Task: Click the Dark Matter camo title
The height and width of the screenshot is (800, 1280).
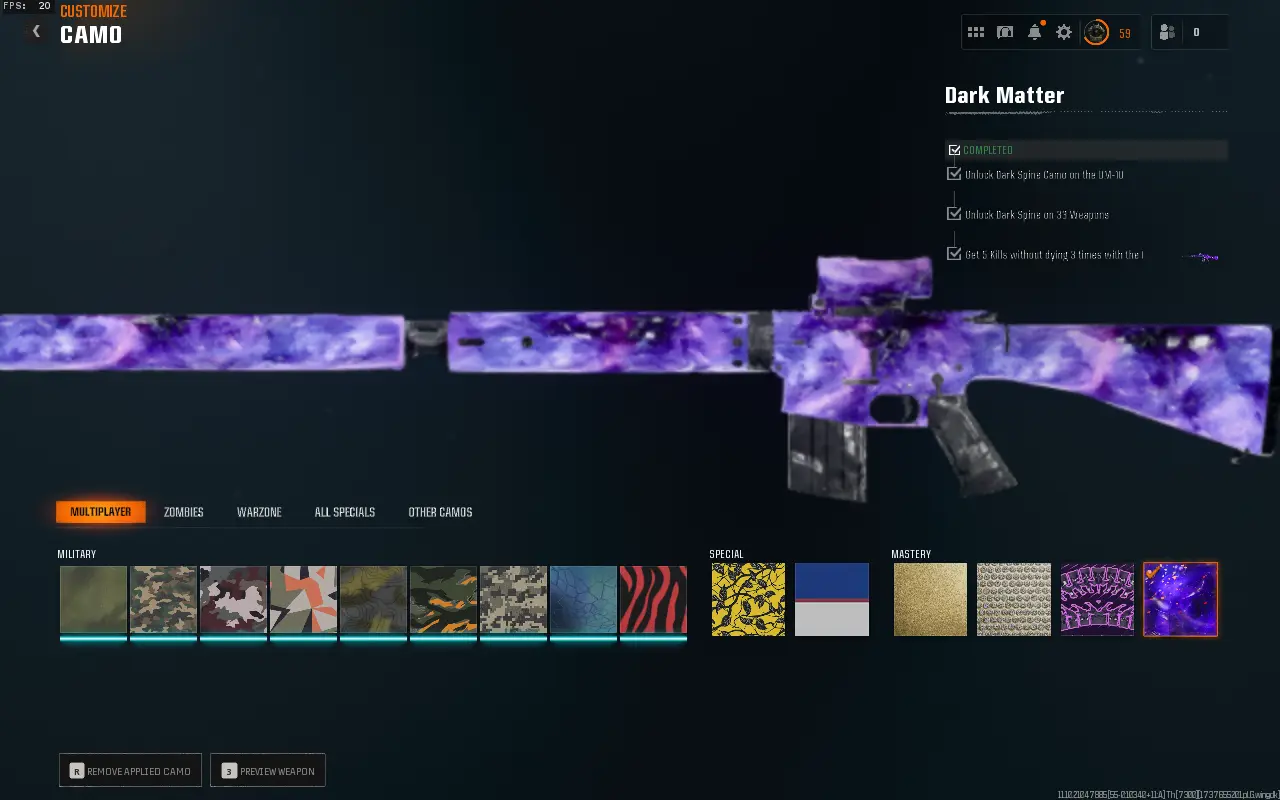Action: [x=1004, y=96]
